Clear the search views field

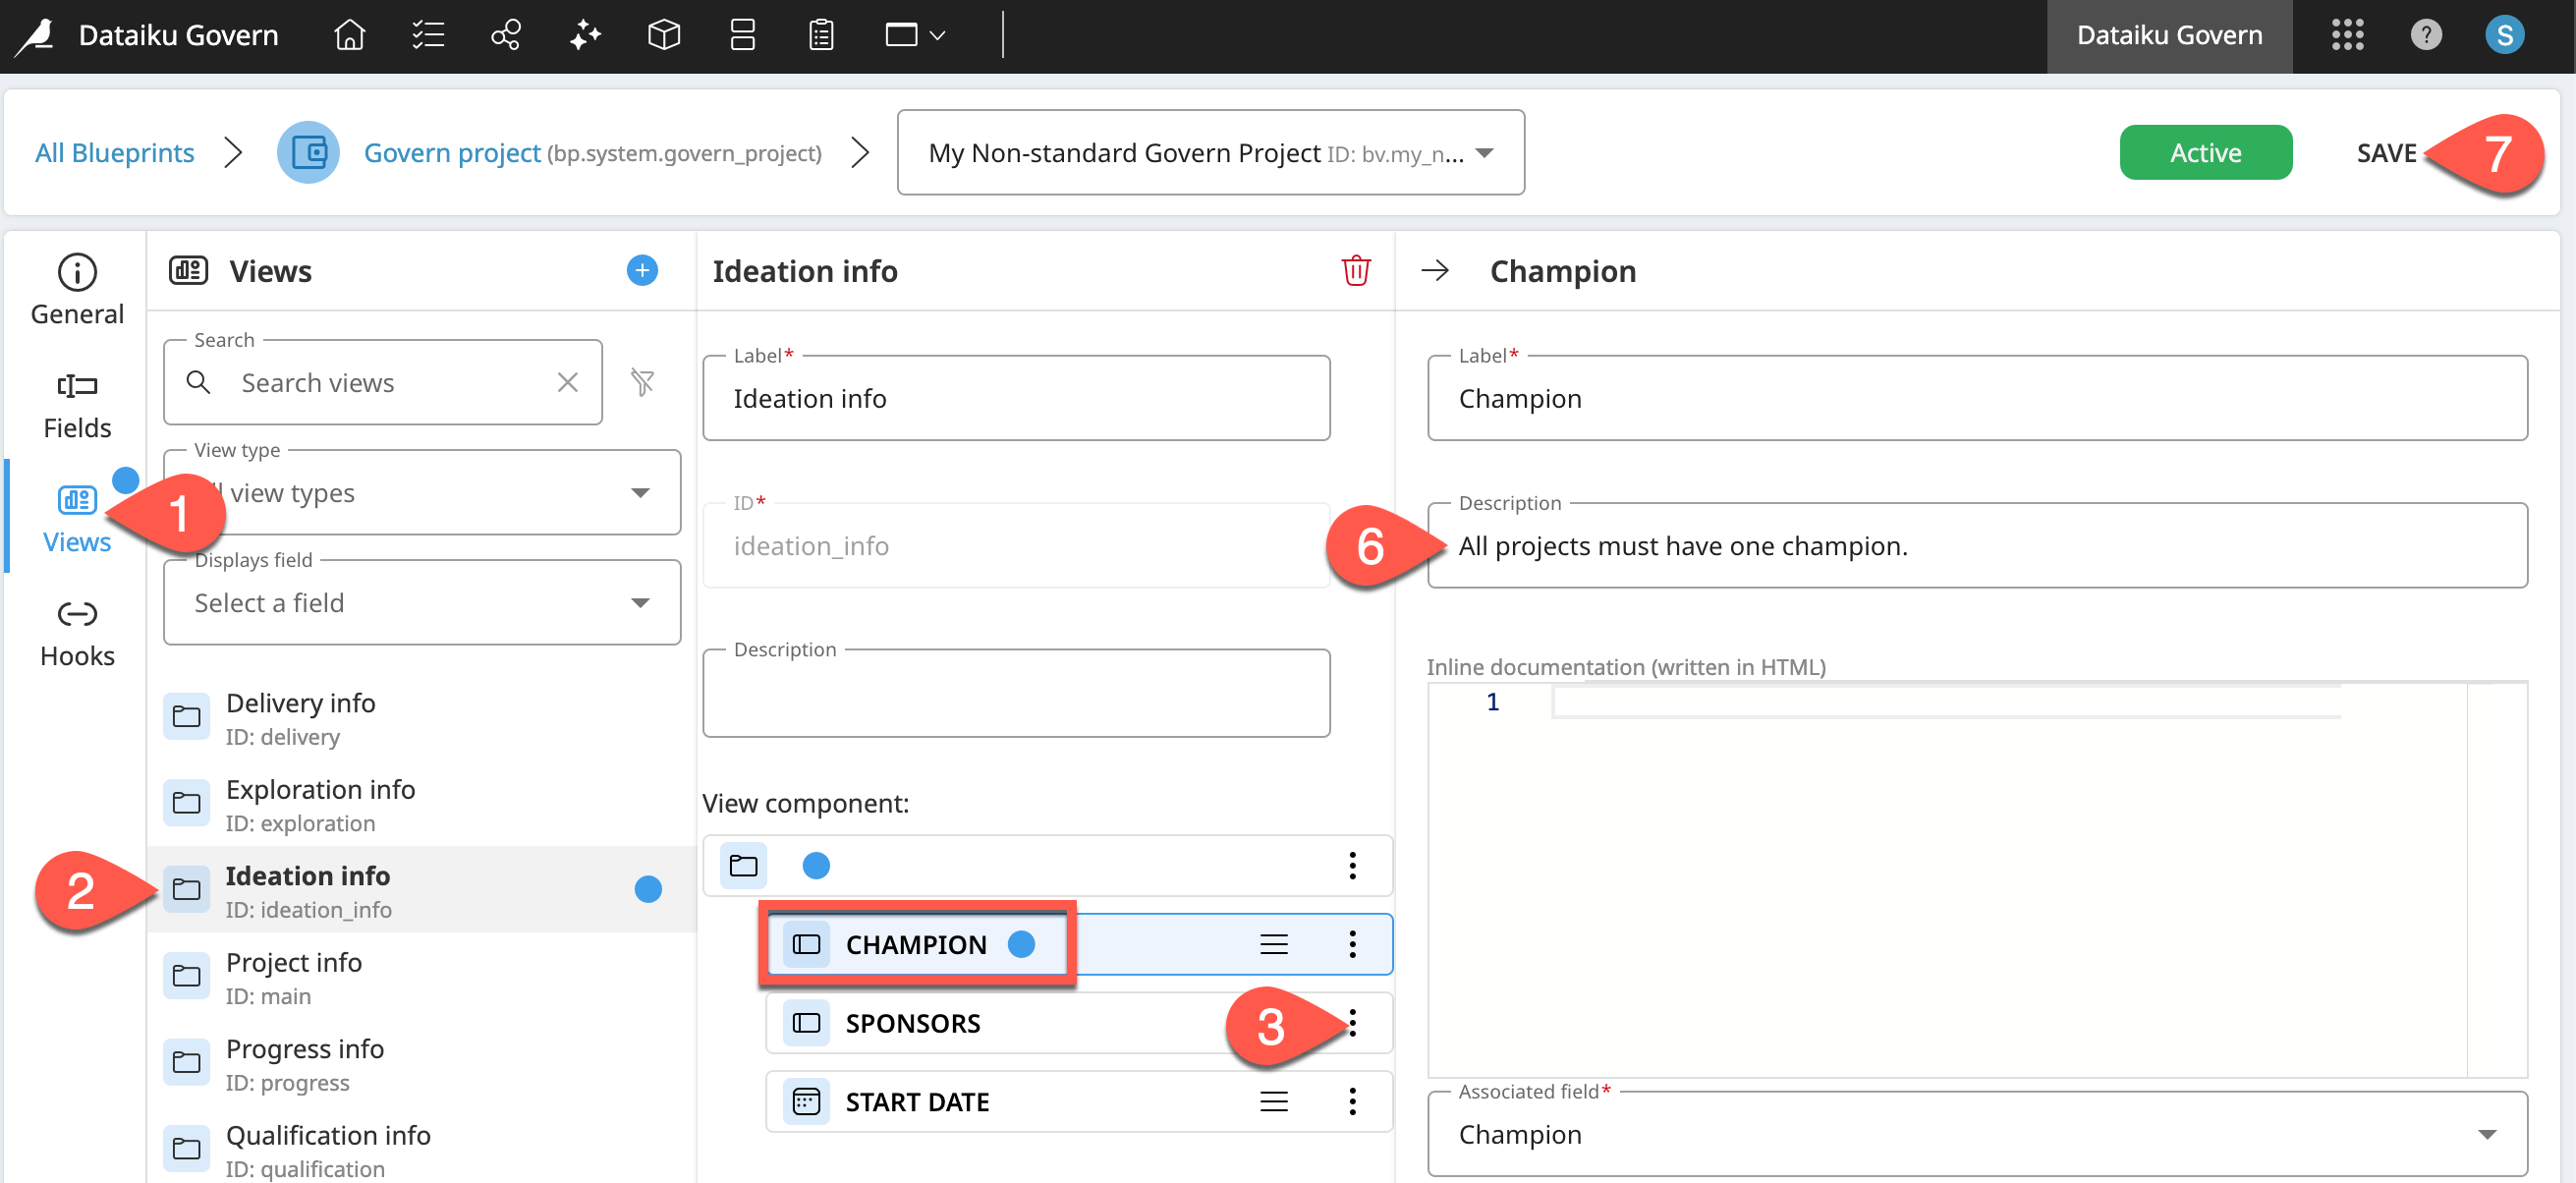[x=567, y=382]
